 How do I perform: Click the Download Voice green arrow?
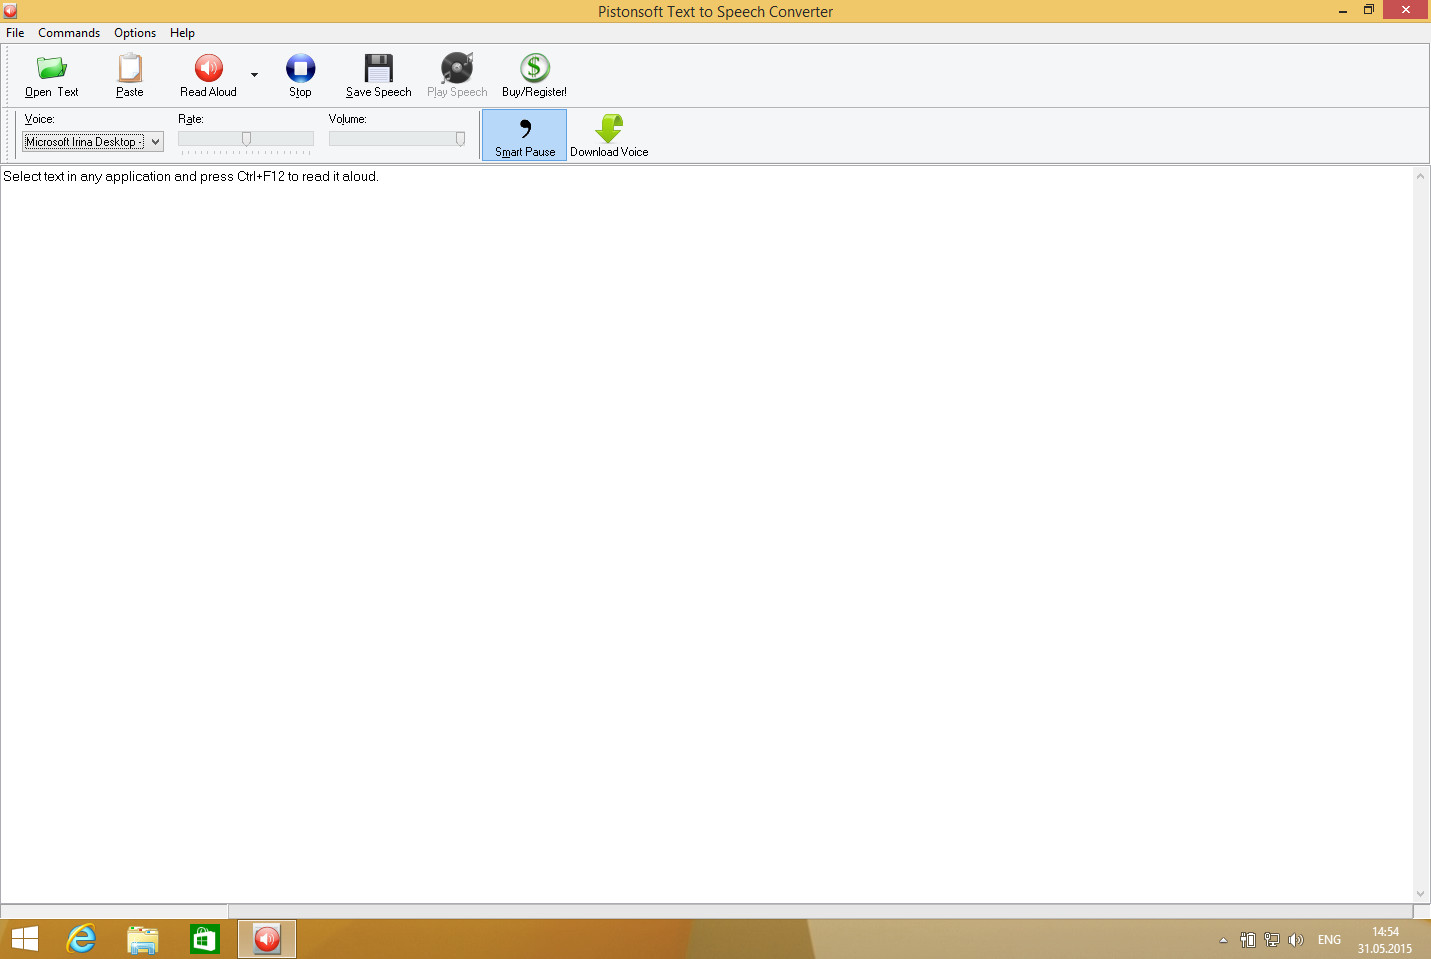[x=609, y=129]
